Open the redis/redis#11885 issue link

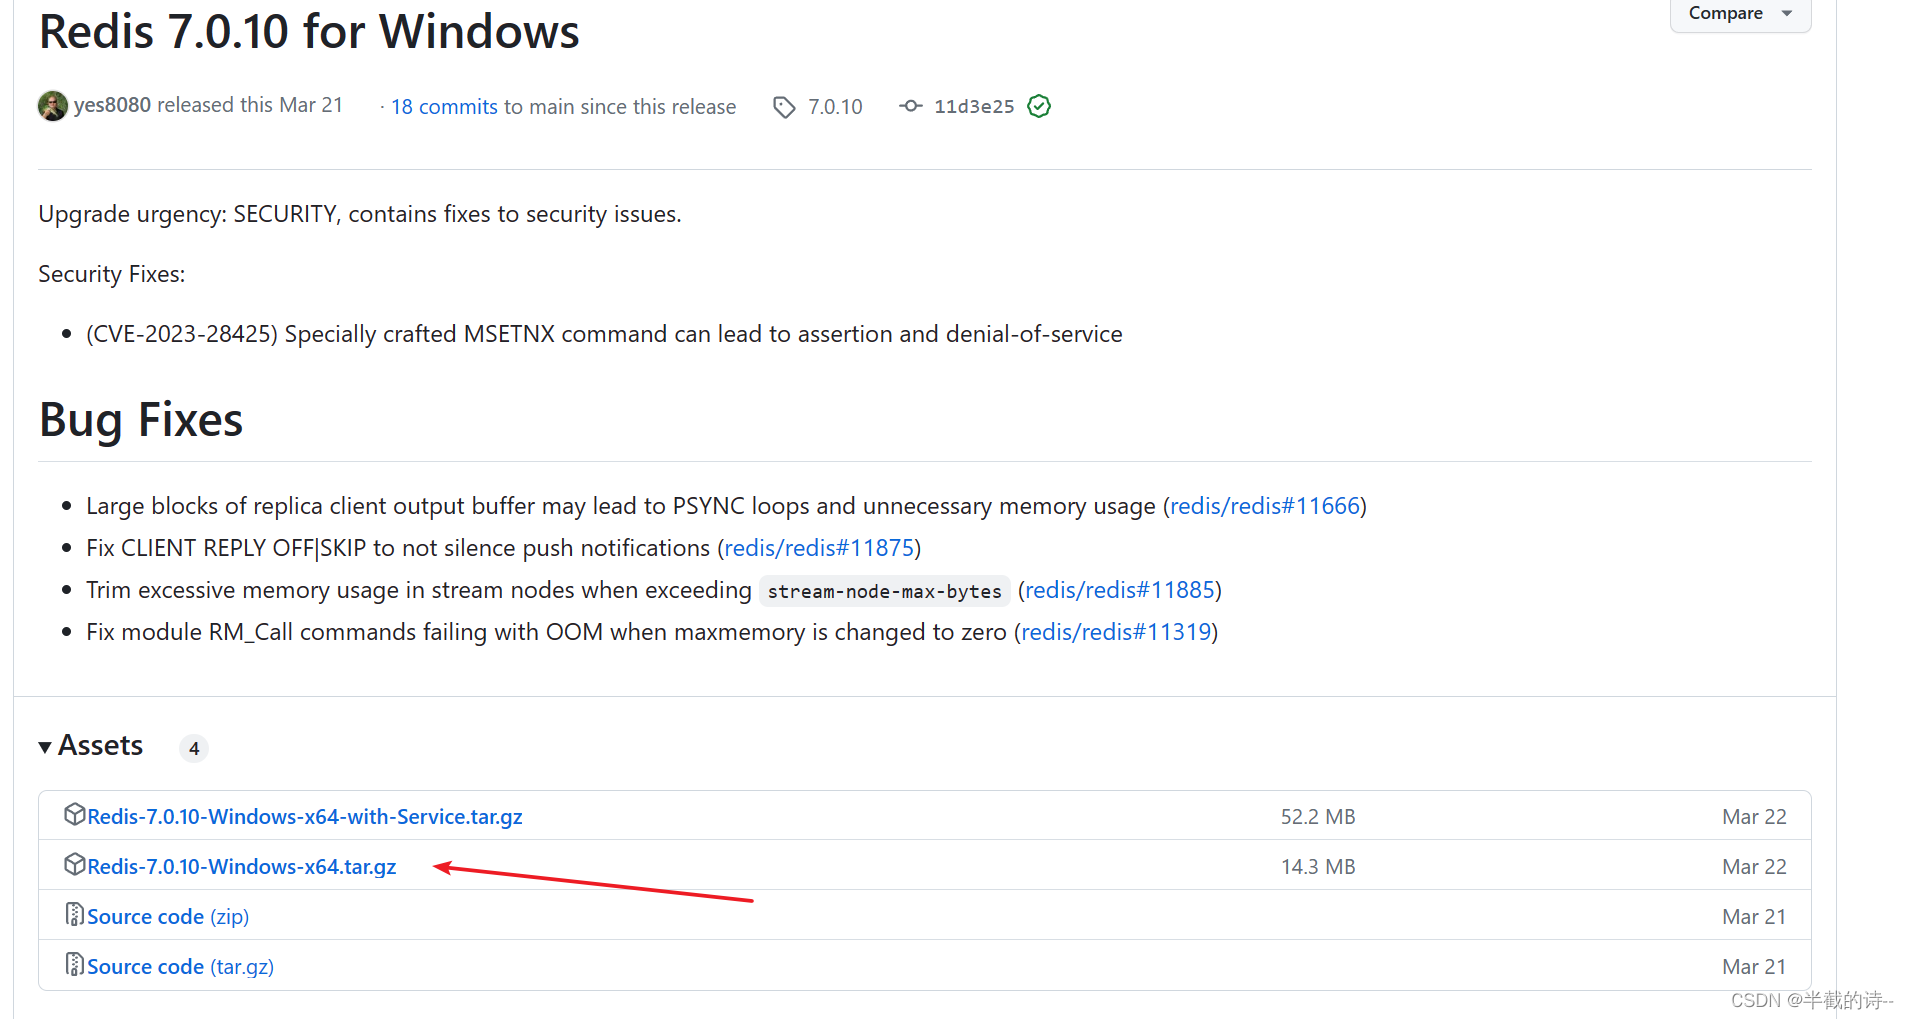pyautogui.click(x=1120, y=589)
